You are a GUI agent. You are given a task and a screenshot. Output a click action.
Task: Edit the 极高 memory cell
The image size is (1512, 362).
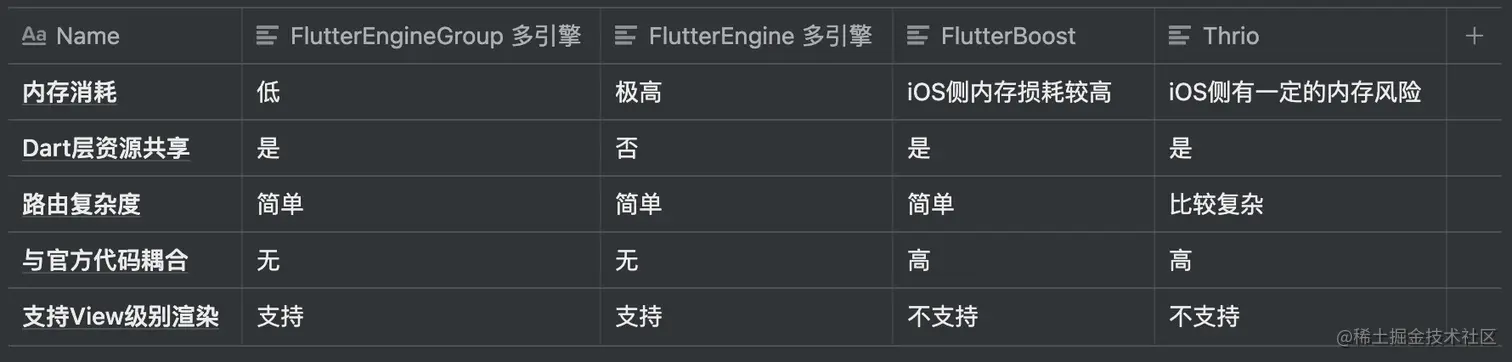[747, 93]
